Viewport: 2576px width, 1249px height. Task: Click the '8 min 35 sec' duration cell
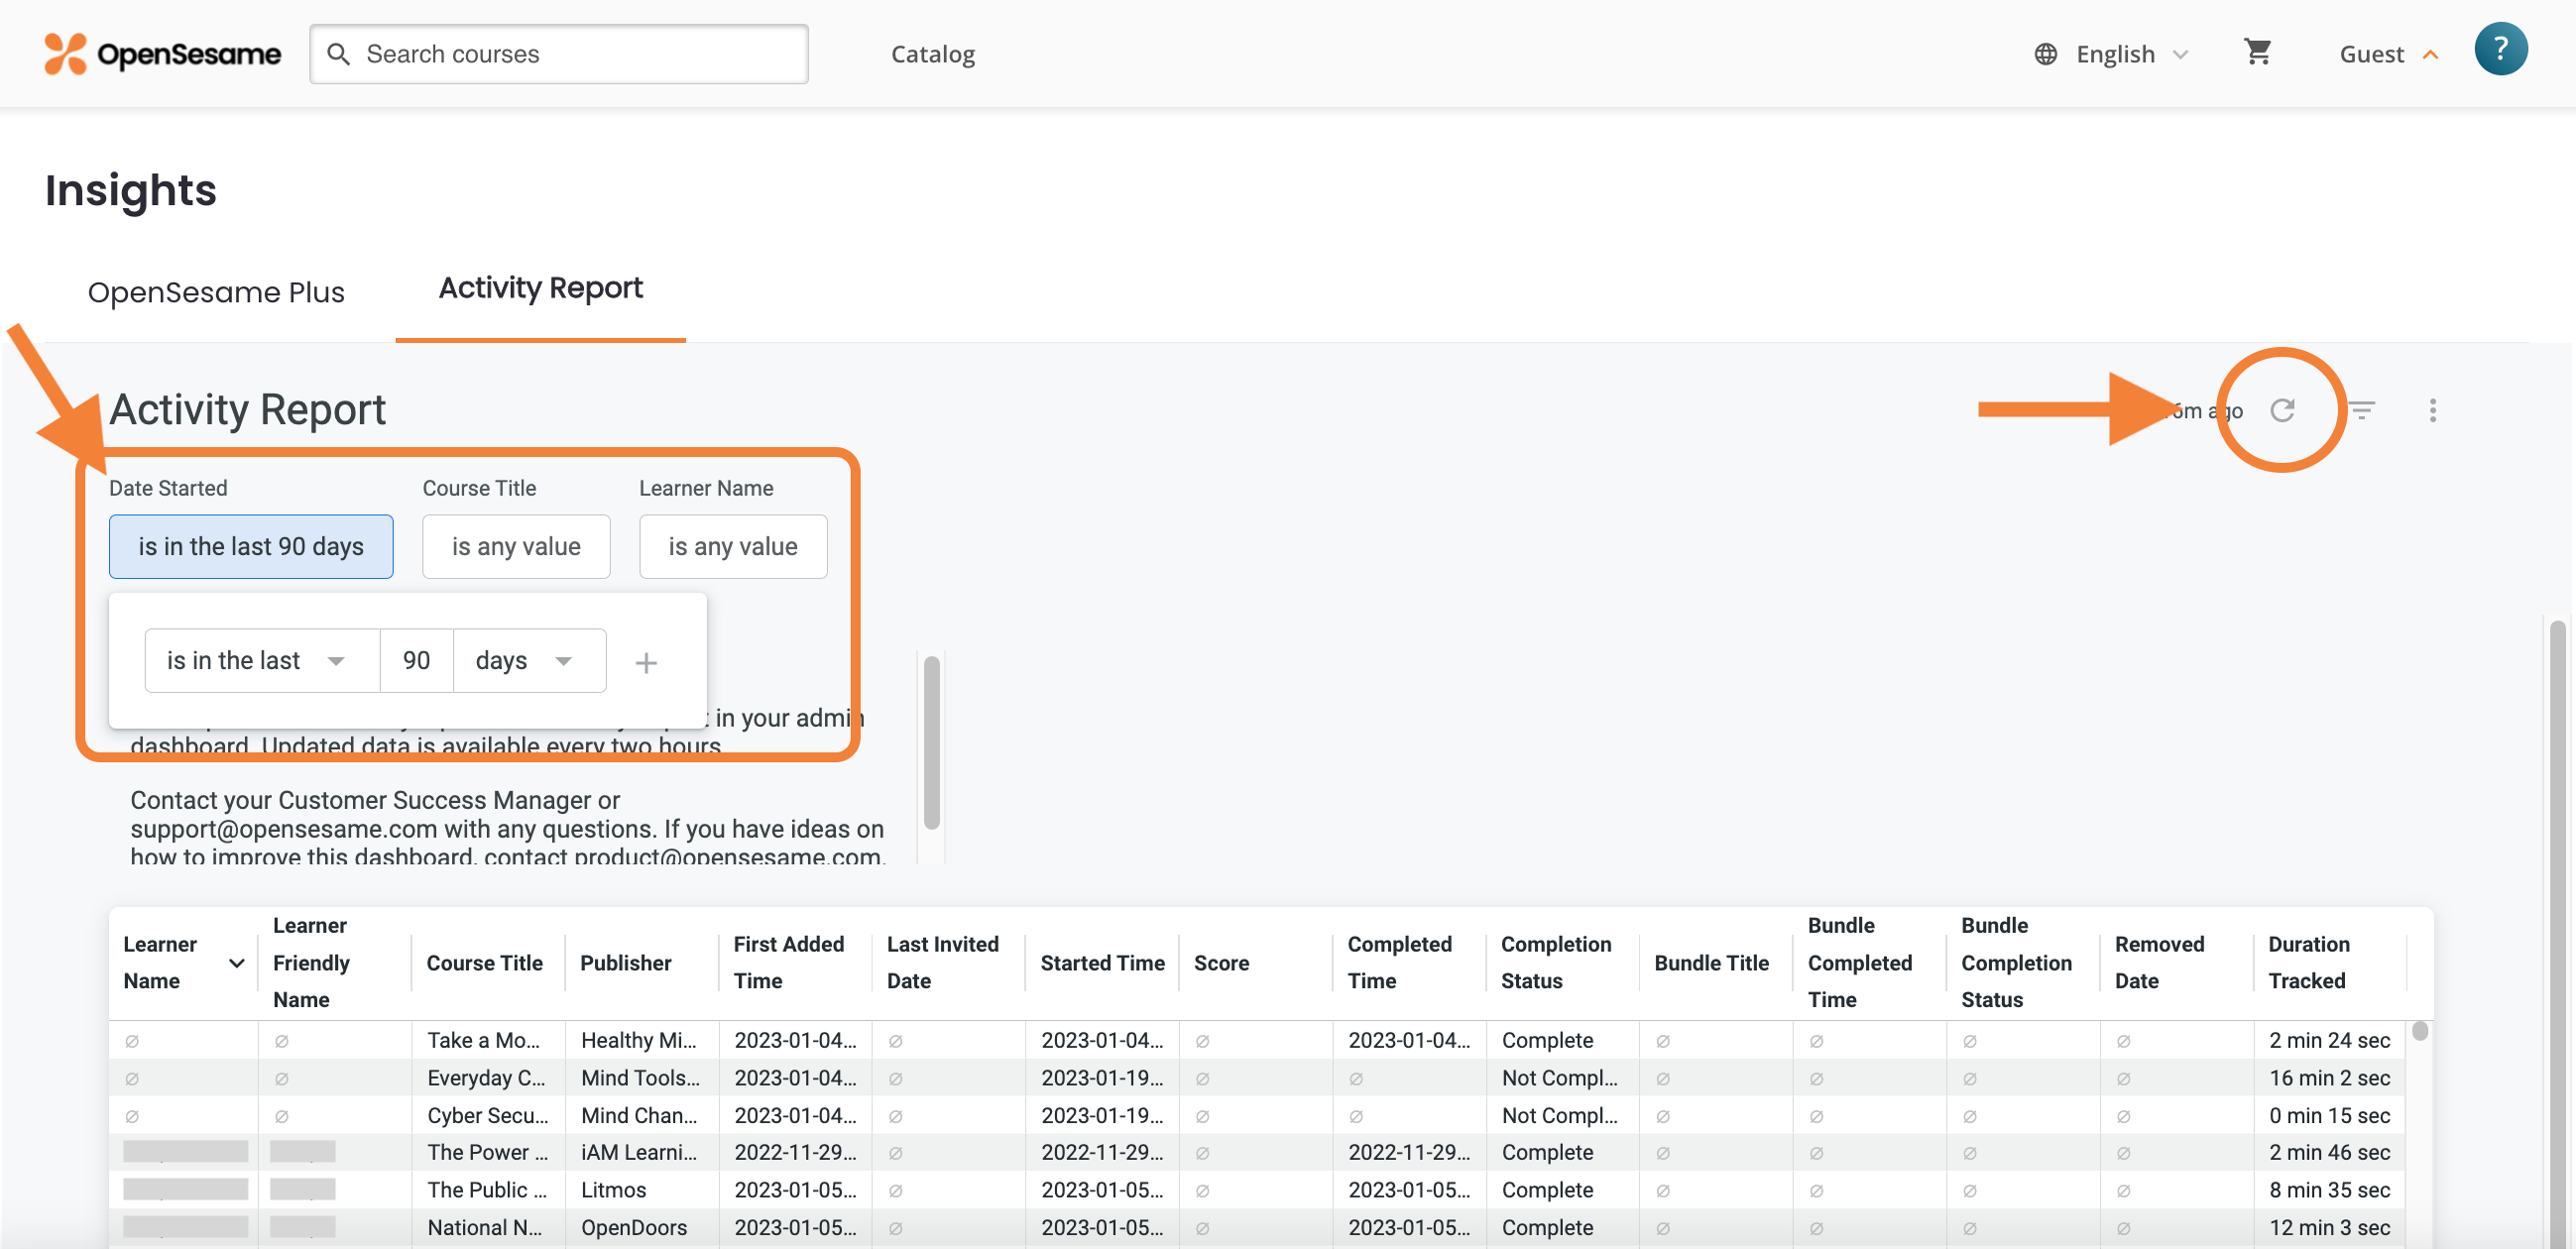point(2329,1190)
